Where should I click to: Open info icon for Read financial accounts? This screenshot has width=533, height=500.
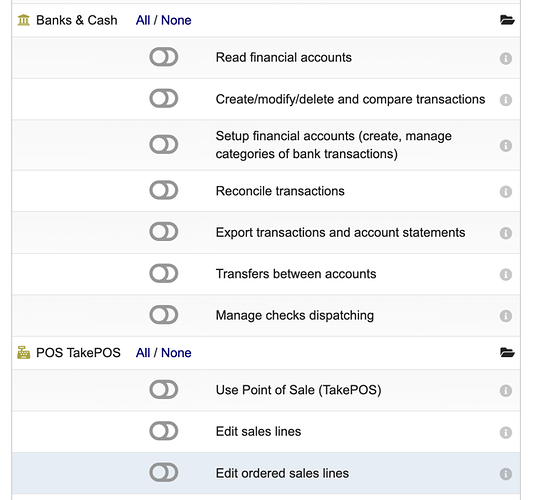coord(506,58)
